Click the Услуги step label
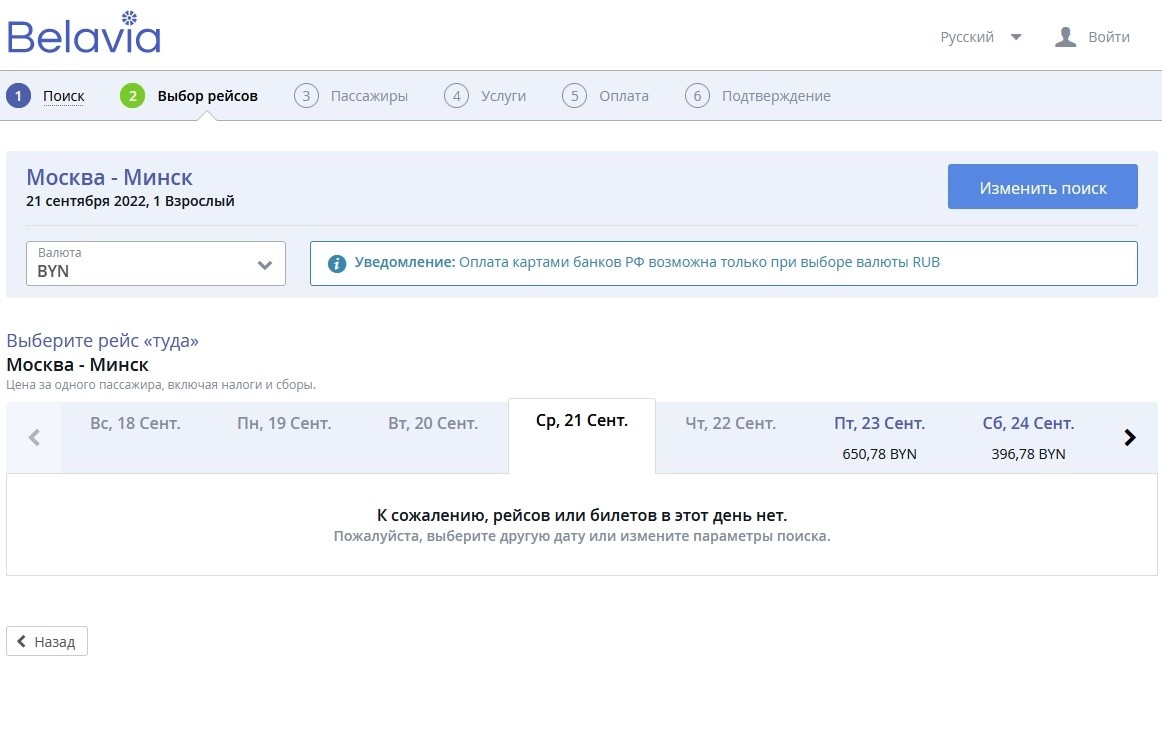The image size is (1162, 750). point(503,96)
